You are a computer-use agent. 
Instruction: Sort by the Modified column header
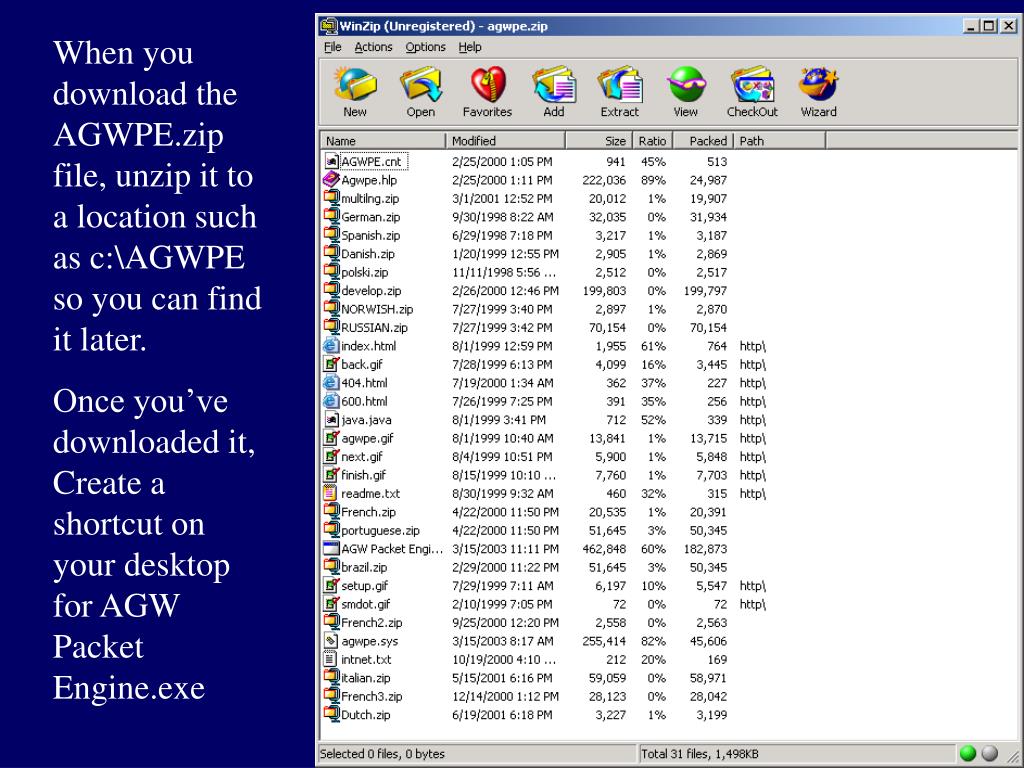pos(505,140)
